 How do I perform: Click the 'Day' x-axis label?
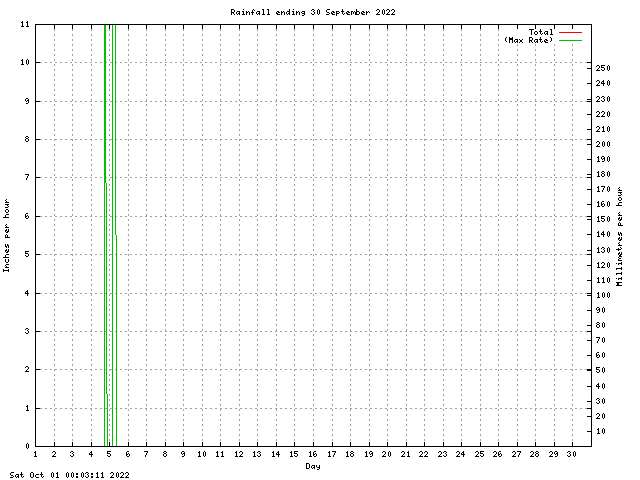tap(313, 466)
